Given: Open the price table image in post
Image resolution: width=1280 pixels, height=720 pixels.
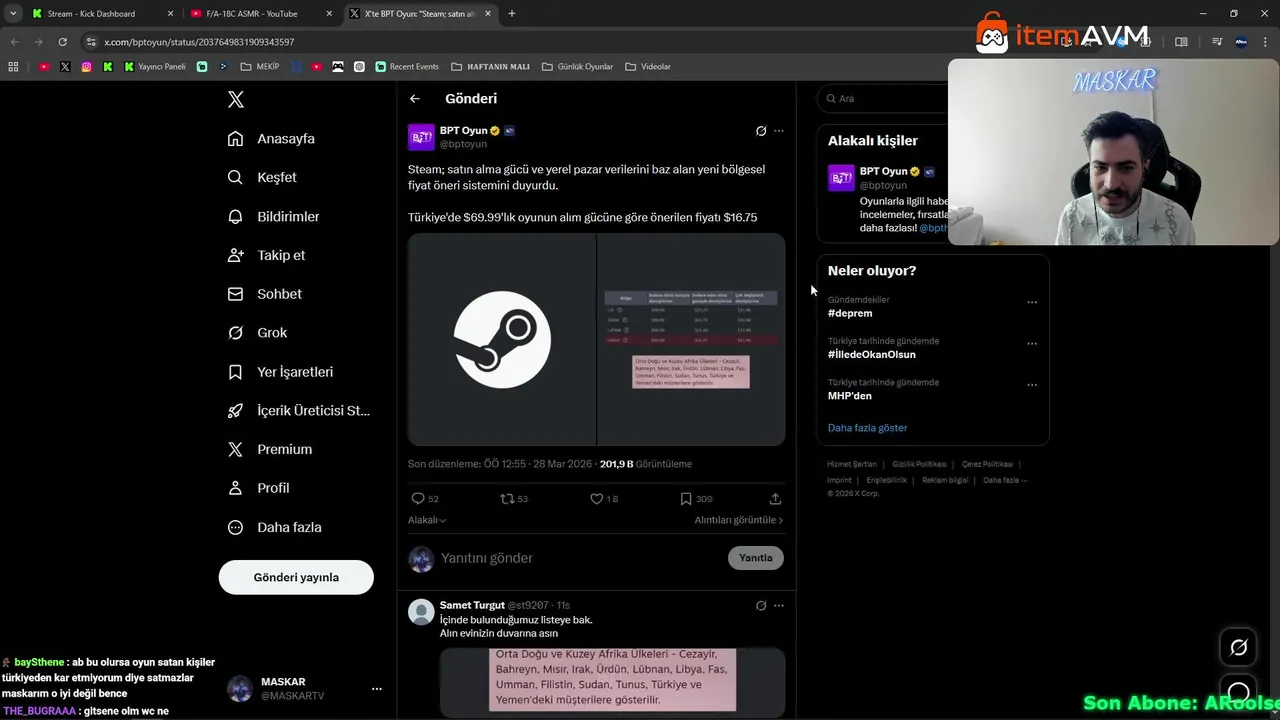Looking at the screenshot, I should (691, 339).
